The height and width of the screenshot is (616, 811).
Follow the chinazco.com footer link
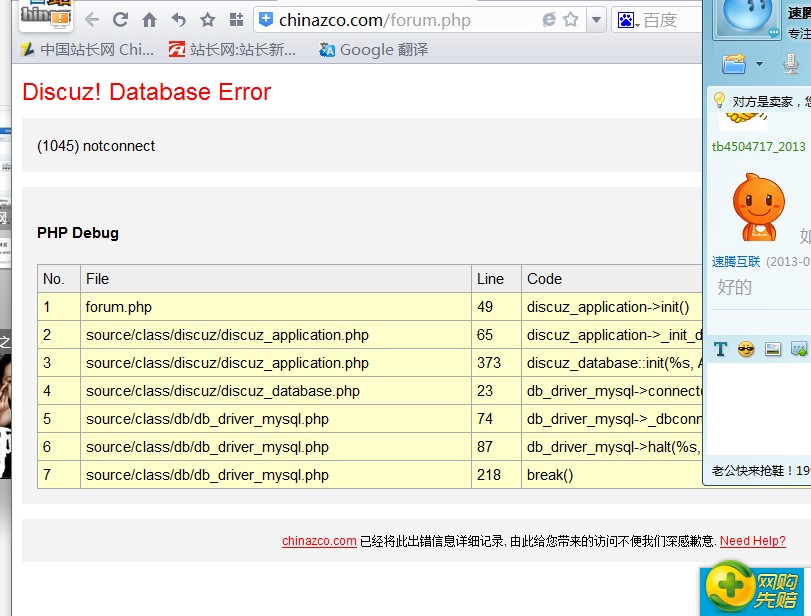319,541
